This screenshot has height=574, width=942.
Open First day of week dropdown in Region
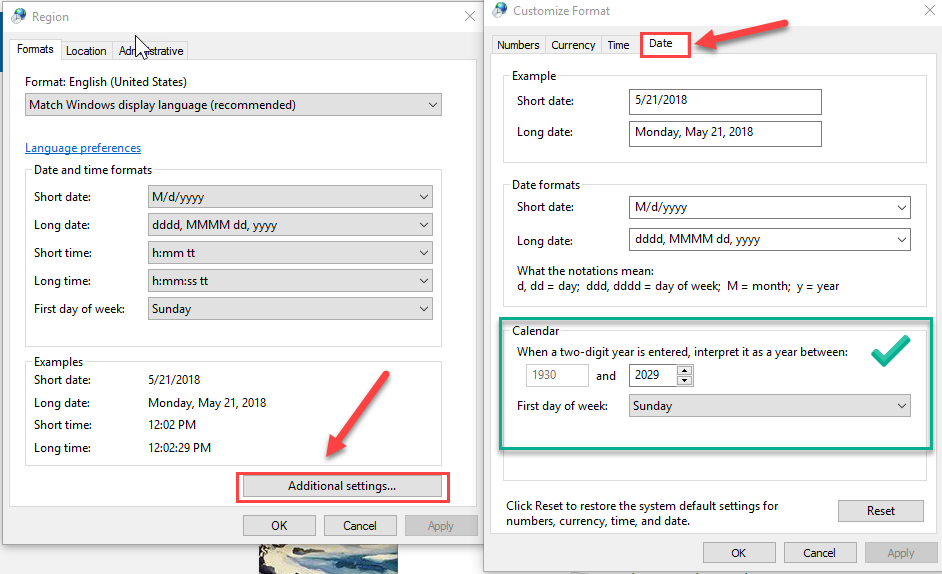pyautogui.click(x=290, y=309)
